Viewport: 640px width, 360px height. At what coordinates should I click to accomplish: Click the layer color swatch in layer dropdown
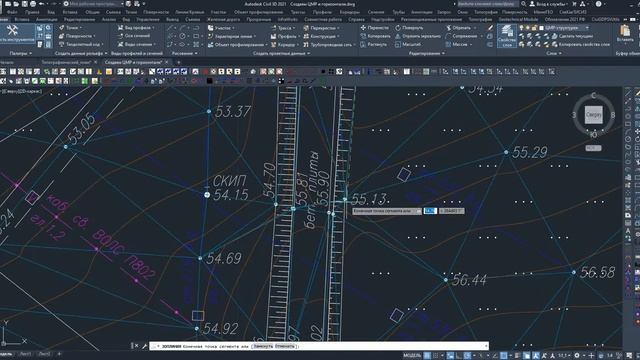[x=541, y=28]
